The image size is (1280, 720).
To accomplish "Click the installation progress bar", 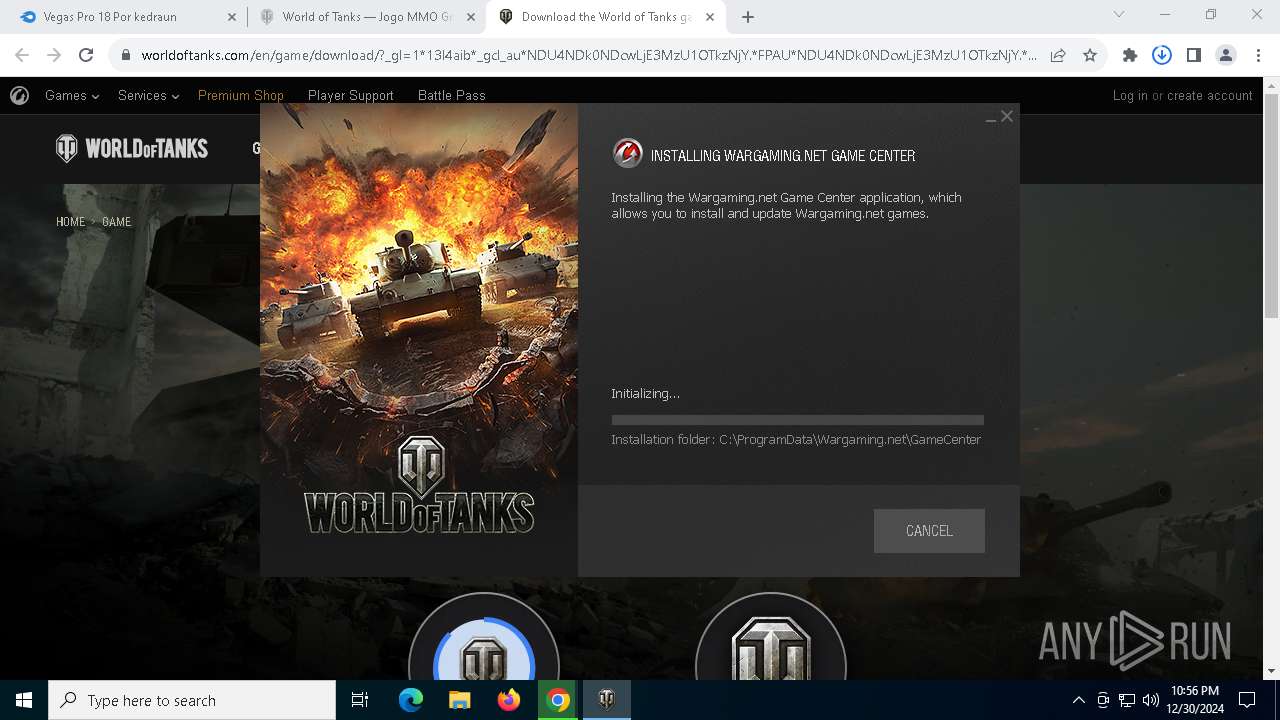I will coord(797,420).
